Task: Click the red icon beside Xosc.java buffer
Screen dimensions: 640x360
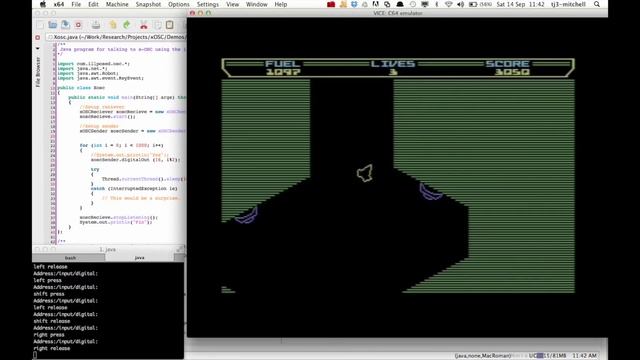Action: 38,37
